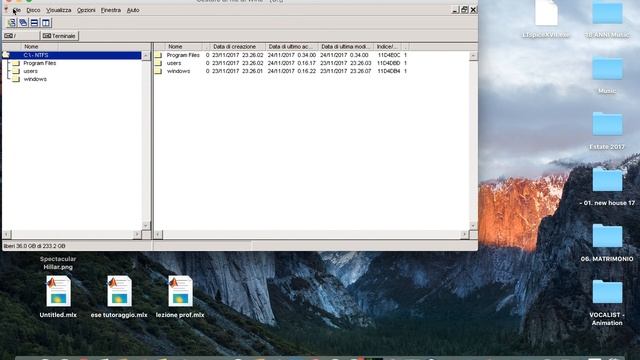This screenshot has width=640, height=360.
Task: Open the File menu
Action: (16, 10)
